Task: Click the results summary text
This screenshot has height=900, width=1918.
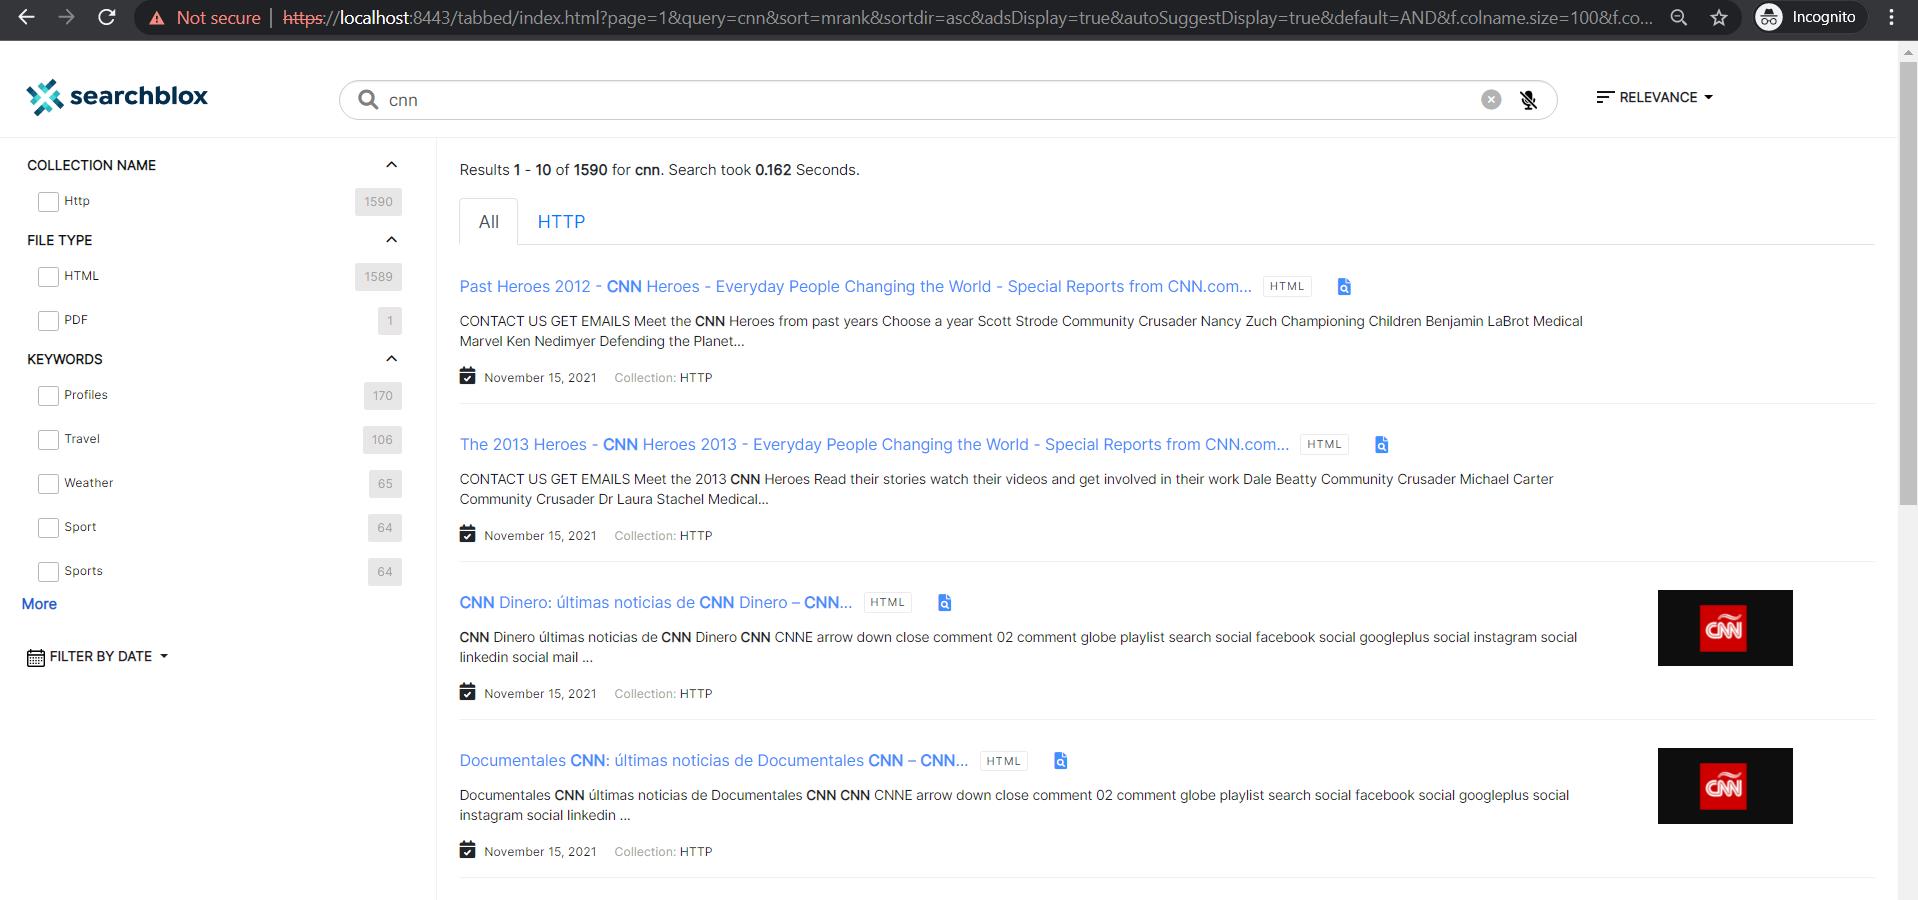Action: [x=659, y=170]
